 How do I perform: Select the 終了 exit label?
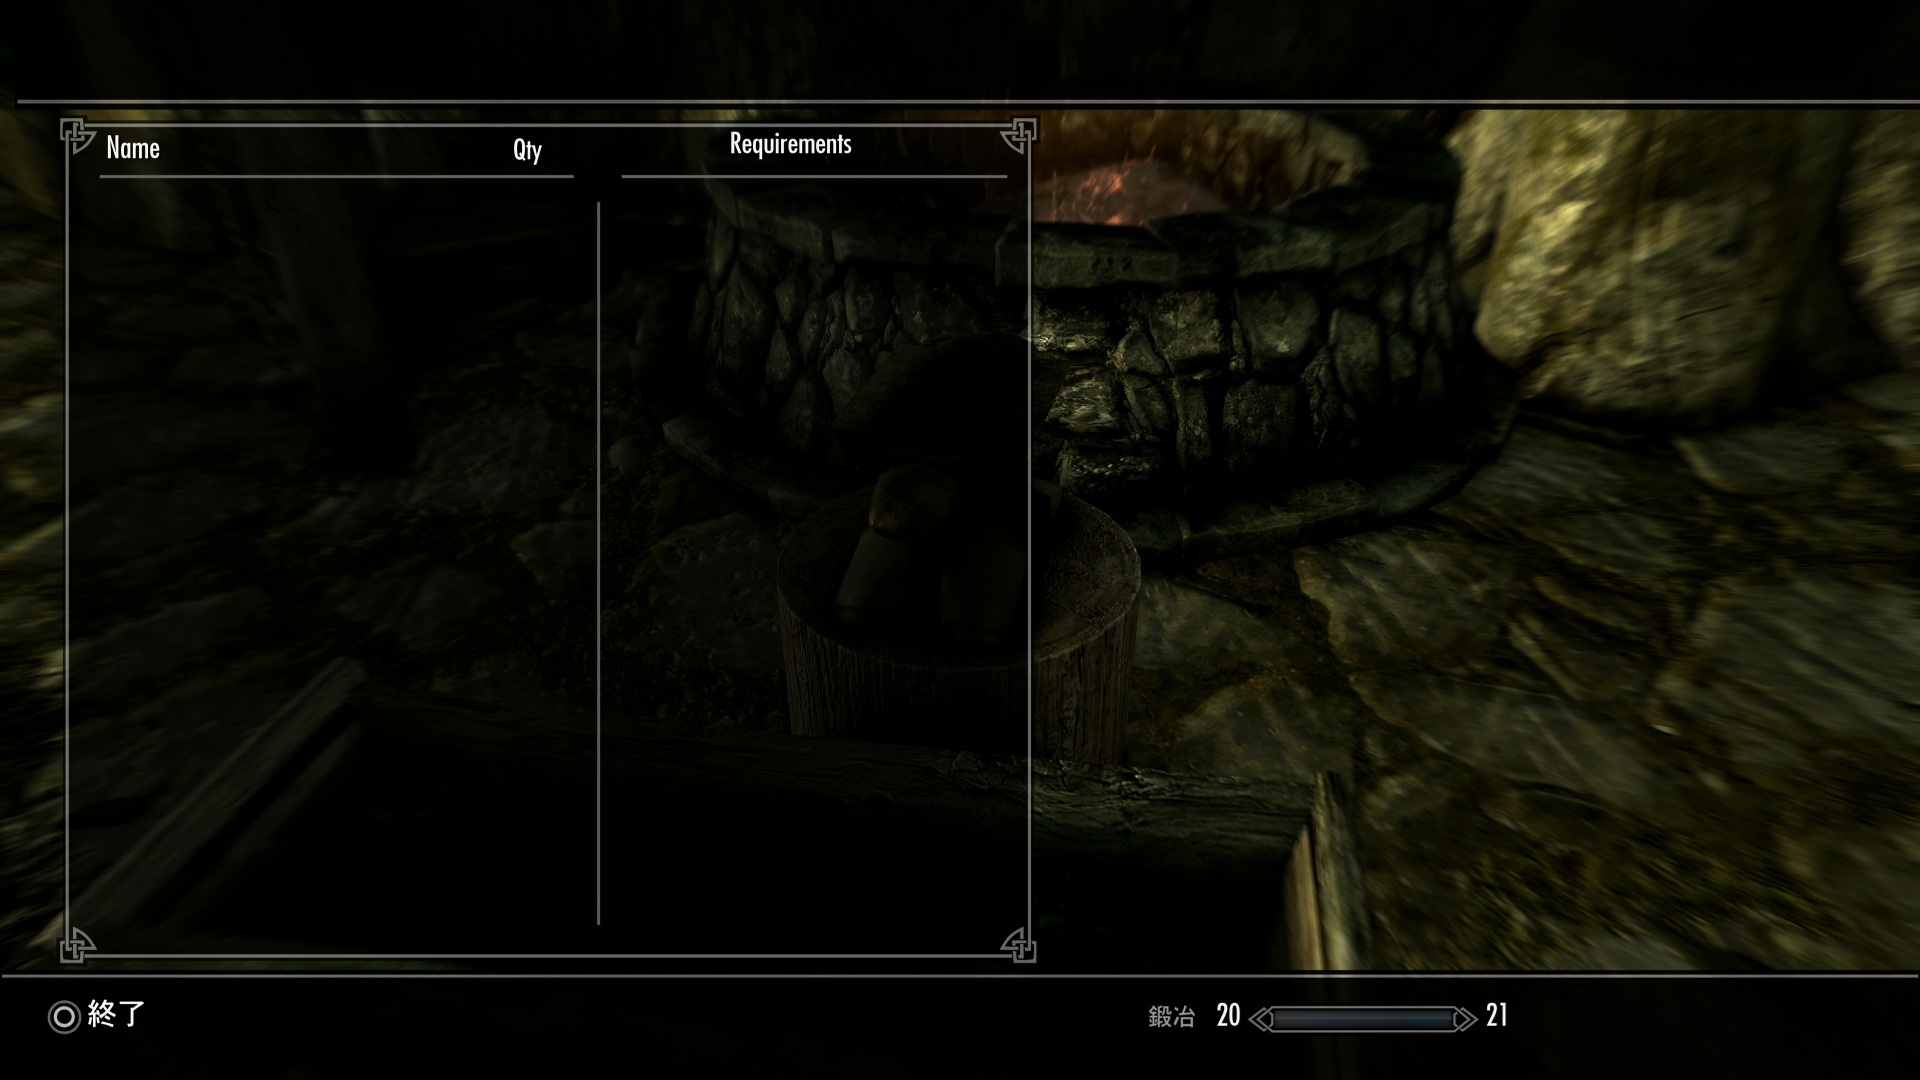[x=117, y=1014]
